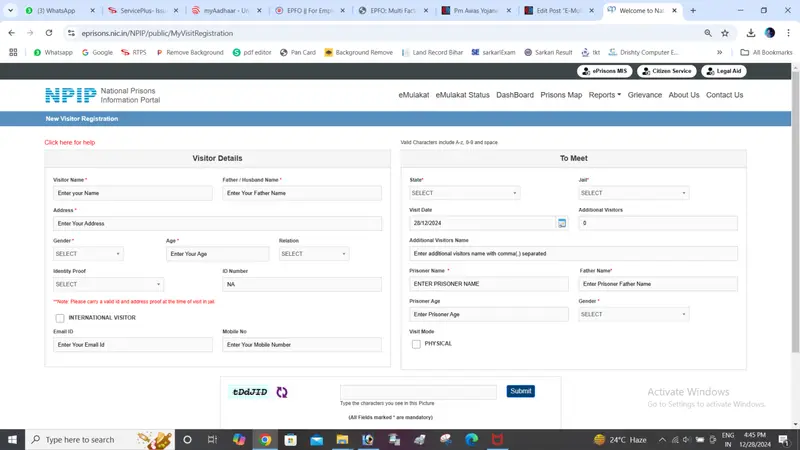Open eMulakat menu item
Screen dimensions: 800x450
pos(414,95)
